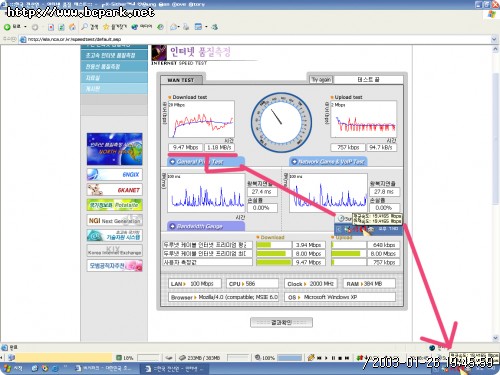
Task: Select the Clock 2000 MHz info box
Action: tap(311, 284)
